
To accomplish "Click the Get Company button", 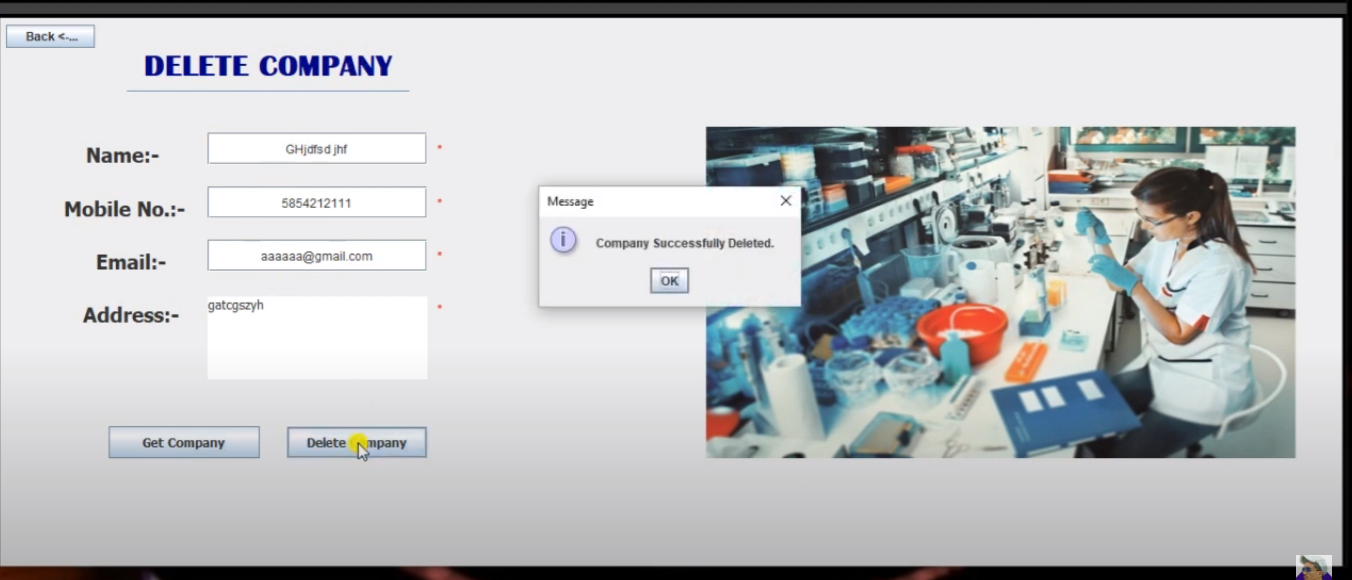I will point(183,441).
